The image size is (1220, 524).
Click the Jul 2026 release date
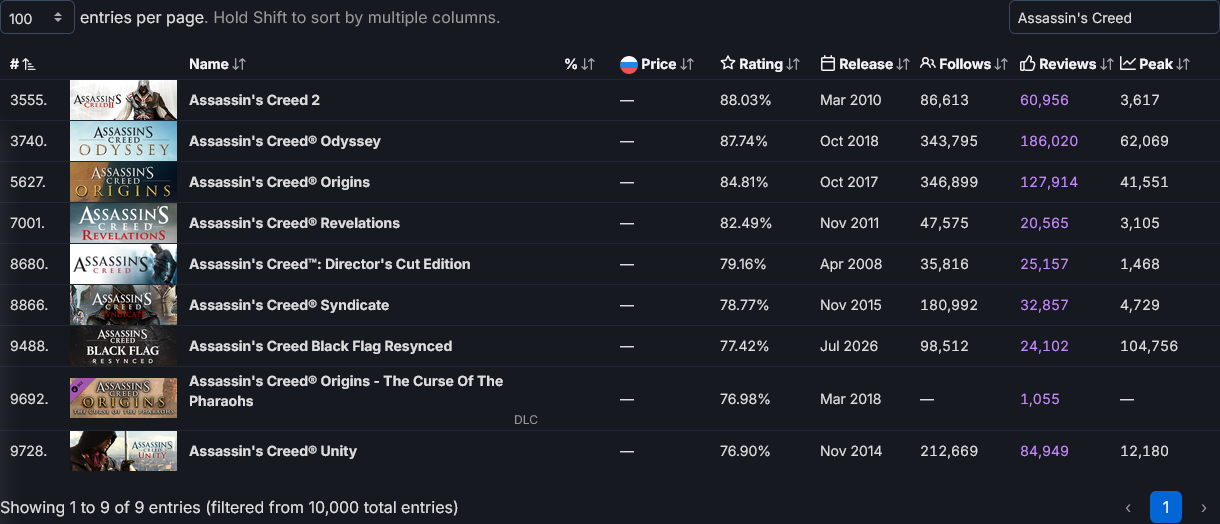tap(849, 346)
